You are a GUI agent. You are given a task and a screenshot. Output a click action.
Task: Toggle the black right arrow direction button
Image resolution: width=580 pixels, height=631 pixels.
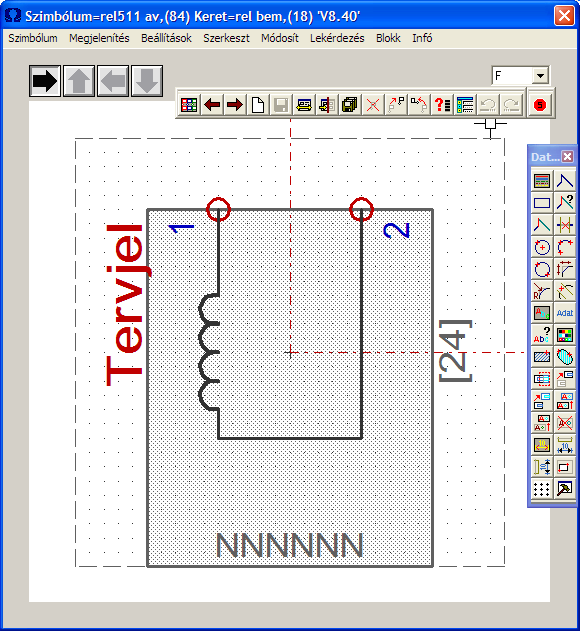(45, 81)
